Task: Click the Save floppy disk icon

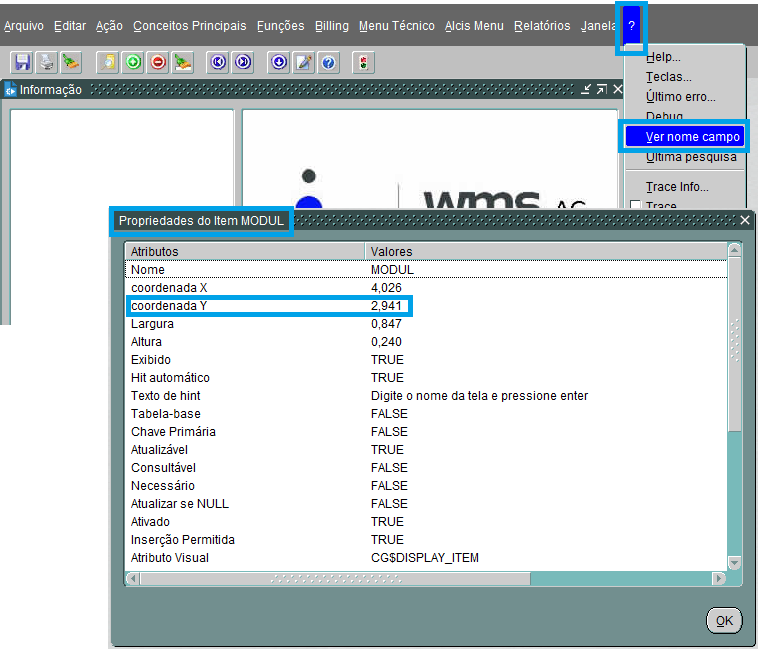Action: coord(22,62)
